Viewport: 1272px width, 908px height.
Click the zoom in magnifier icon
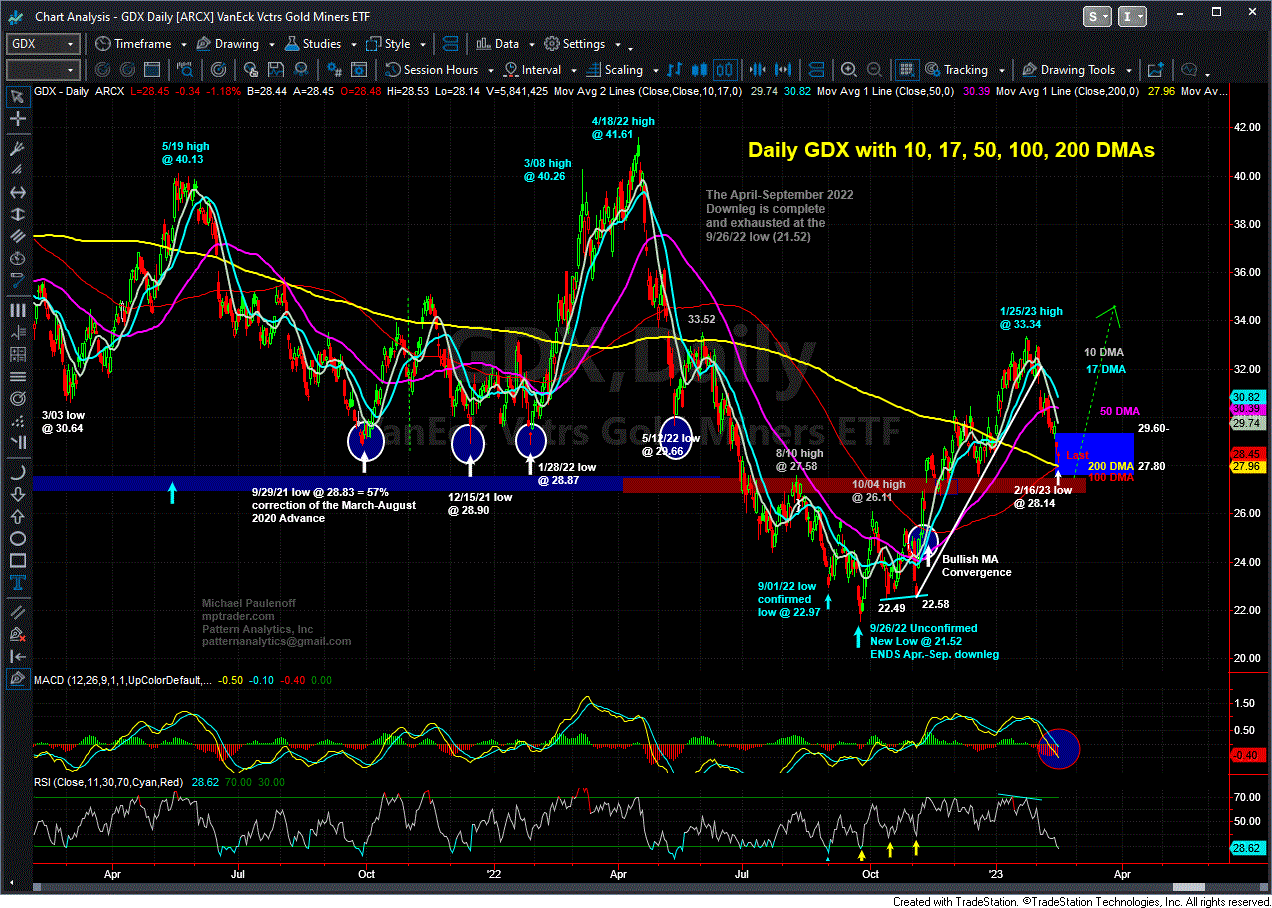point(849,70)
